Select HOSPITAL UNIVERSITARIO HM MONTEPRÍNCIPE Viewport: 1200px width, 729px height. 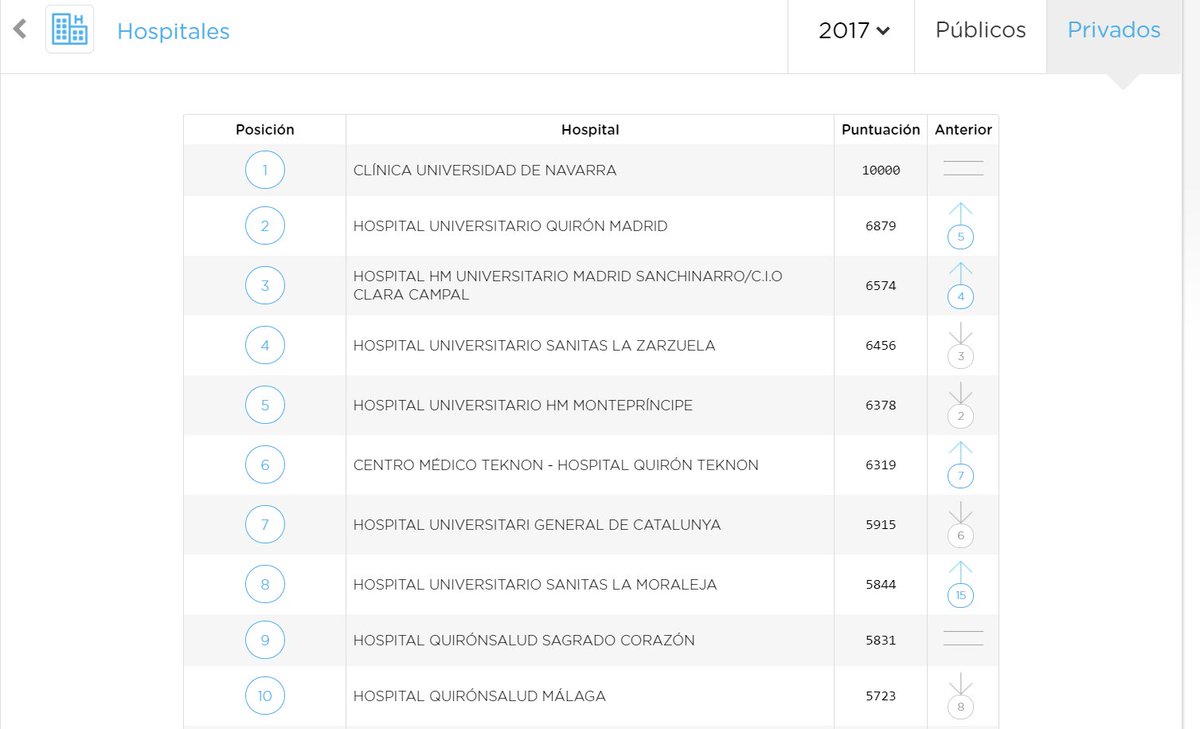click(523, 405)
